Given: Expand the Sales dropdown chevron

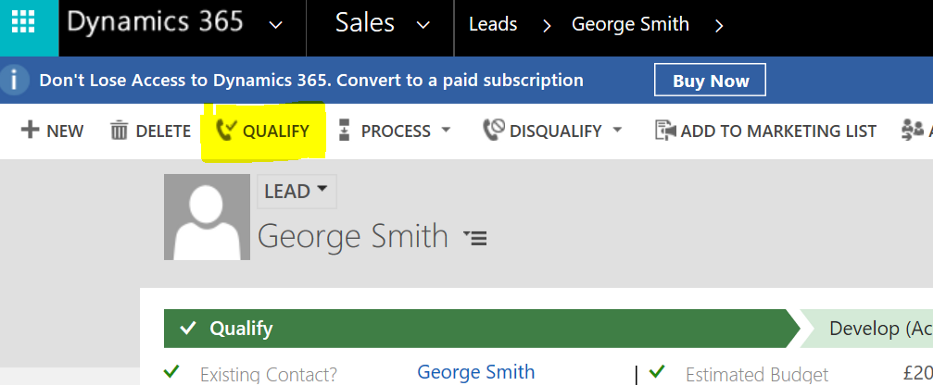Looking at the screenshot, I should pos(423,25).
